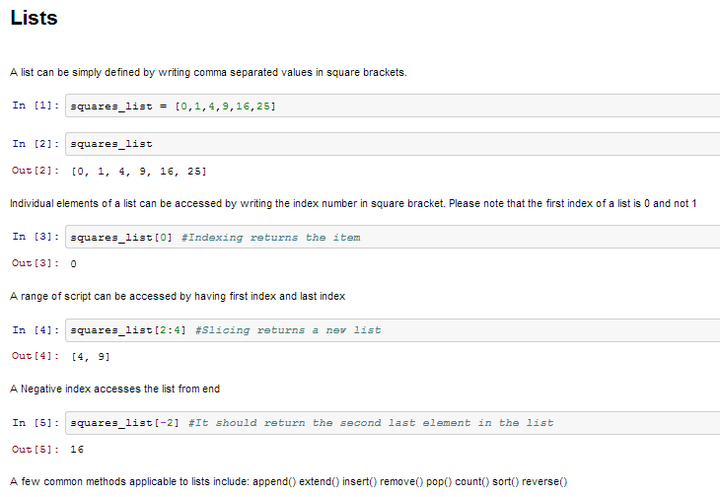Click the Out[3] output value 0
Viewport: 720px width, 497px height.
coord(73,264)
